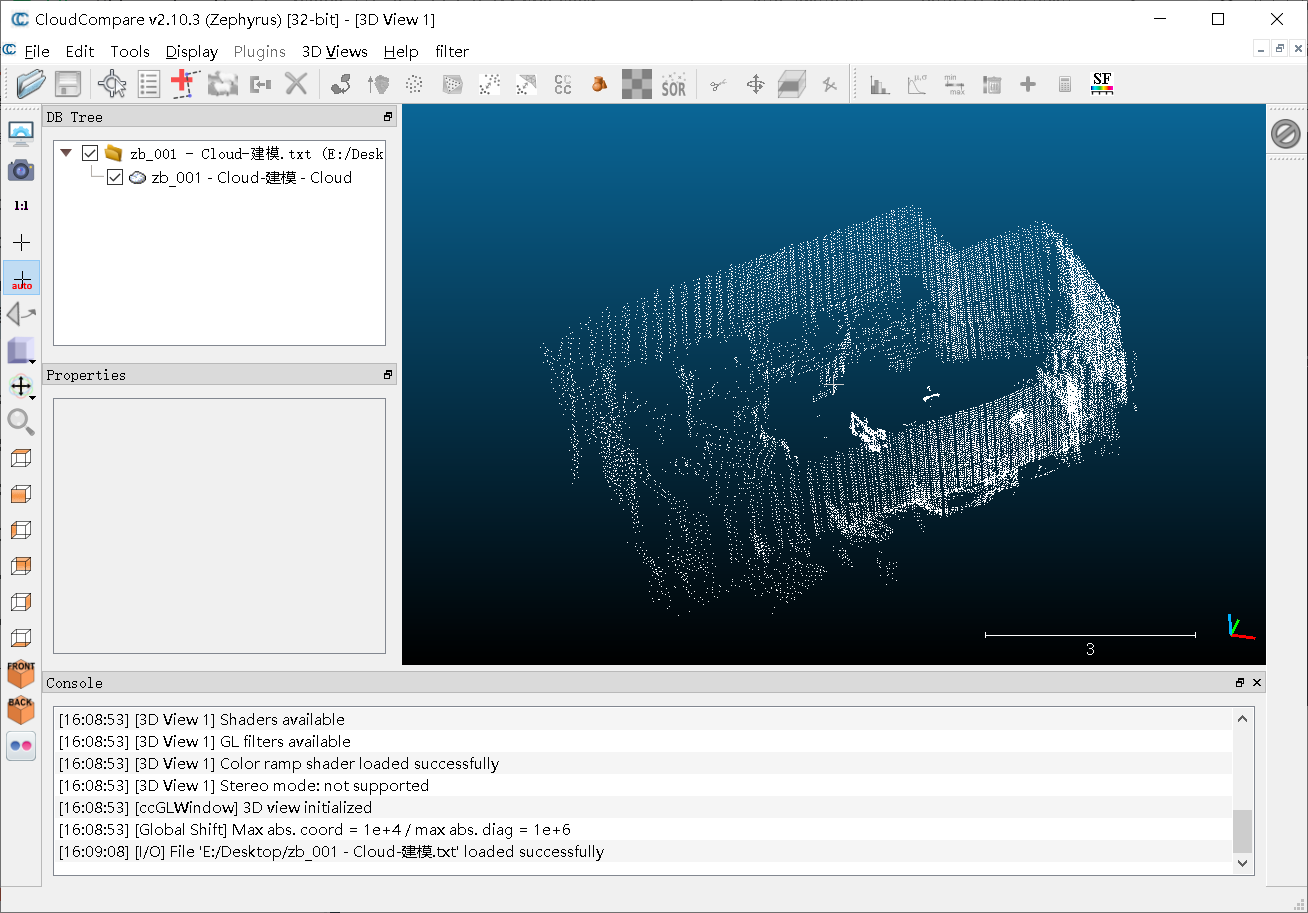Open the Plugins menu
The height and width of the screenshot is (913, 1308).
pos(260,51)
